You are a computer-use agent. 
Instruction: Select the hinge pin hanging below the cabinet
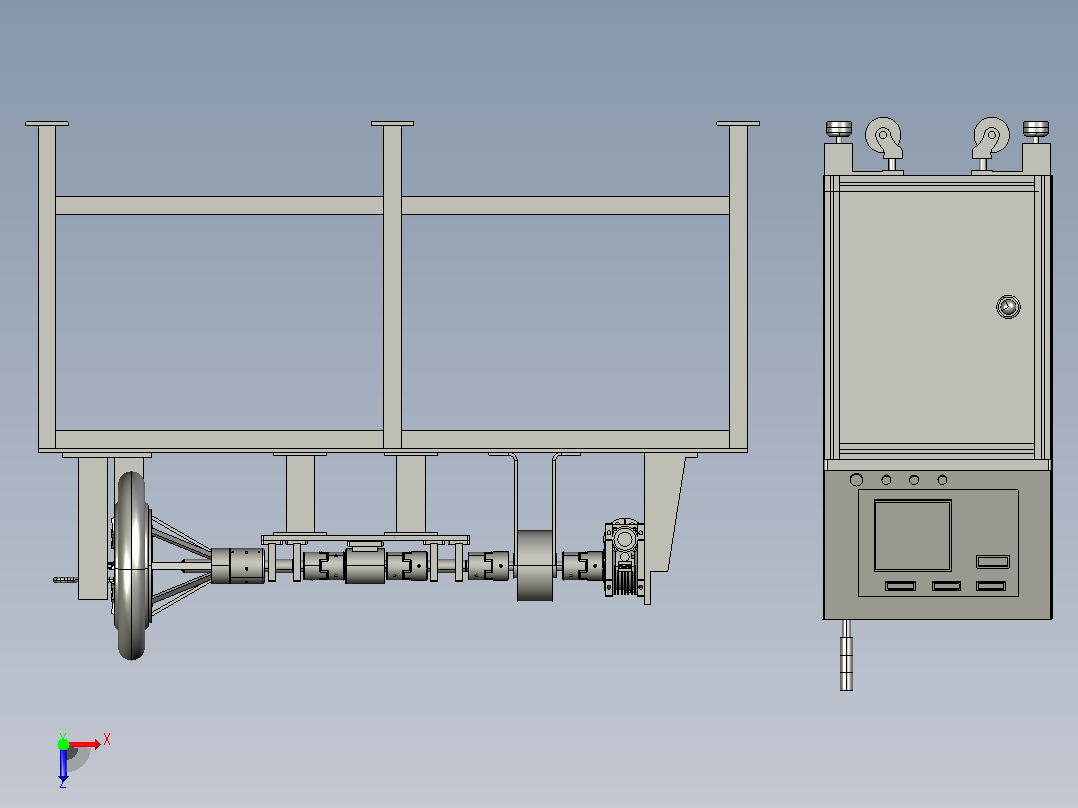[x=846, y=655]
